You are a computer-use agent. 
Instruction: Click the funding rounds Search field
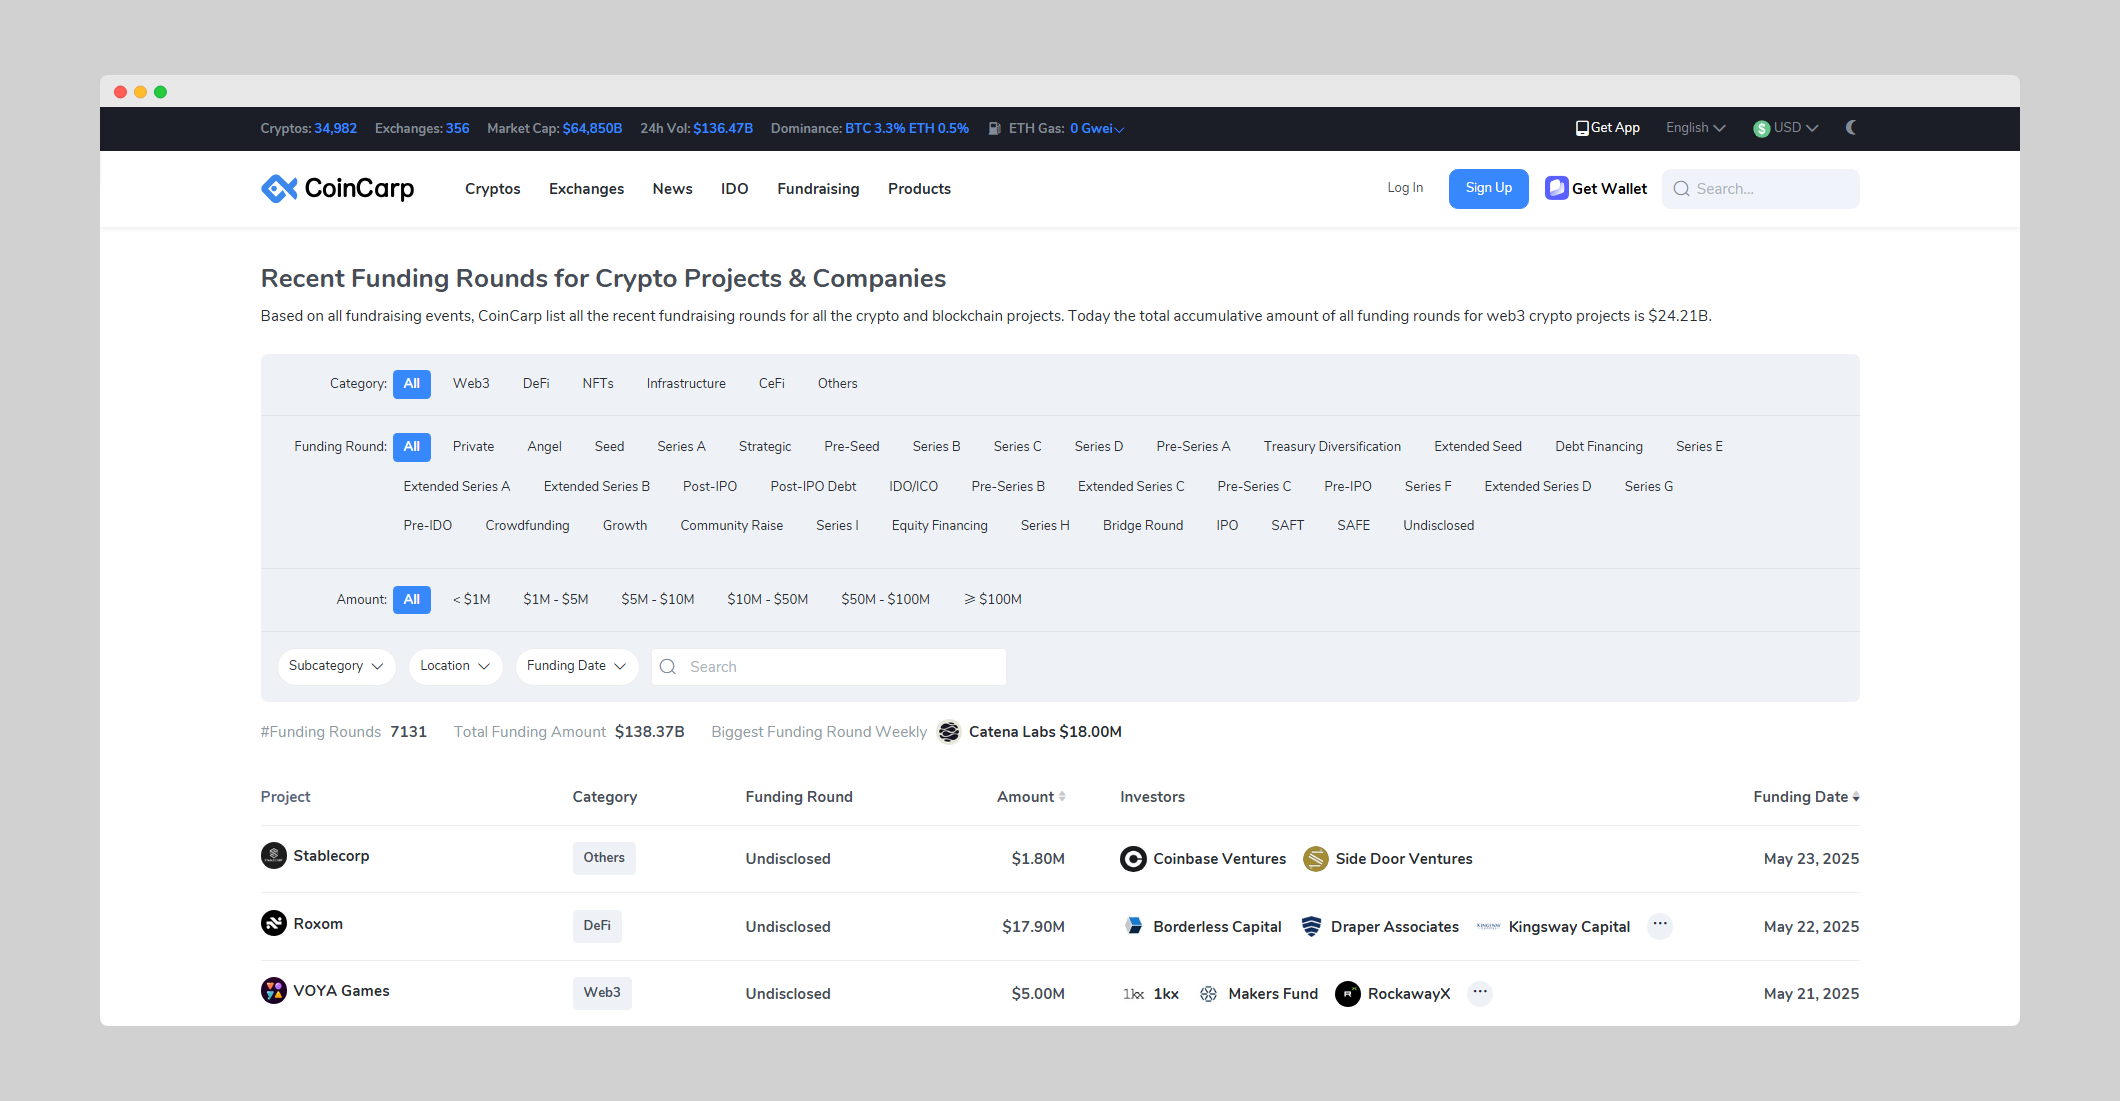pyautogui.click(x=828, y=667)
